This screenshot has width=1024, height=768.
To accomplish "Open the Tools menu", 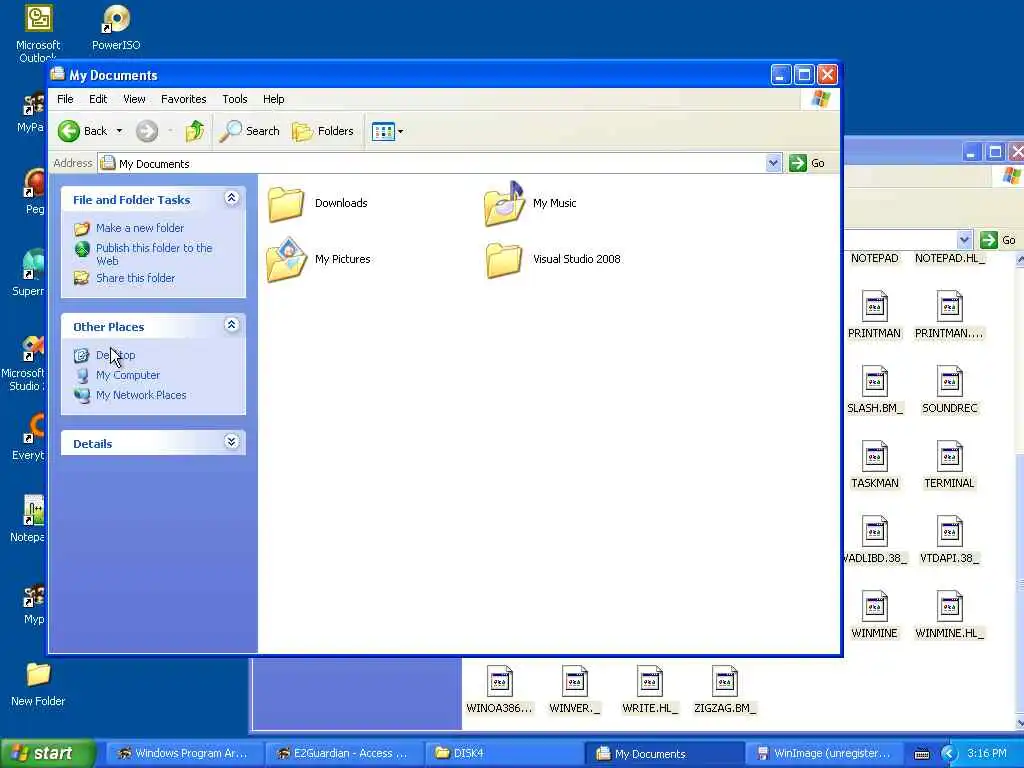I will tap(234, 99).
